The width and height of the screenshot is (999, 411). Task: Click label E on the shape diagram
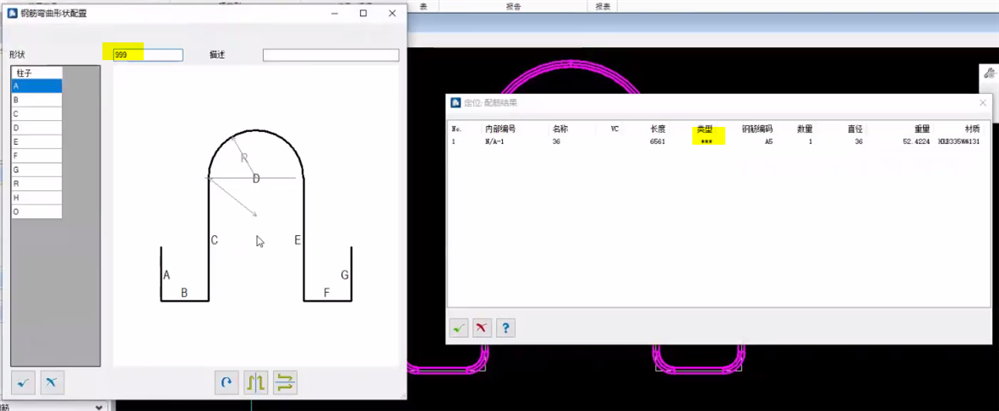(297, 240)
